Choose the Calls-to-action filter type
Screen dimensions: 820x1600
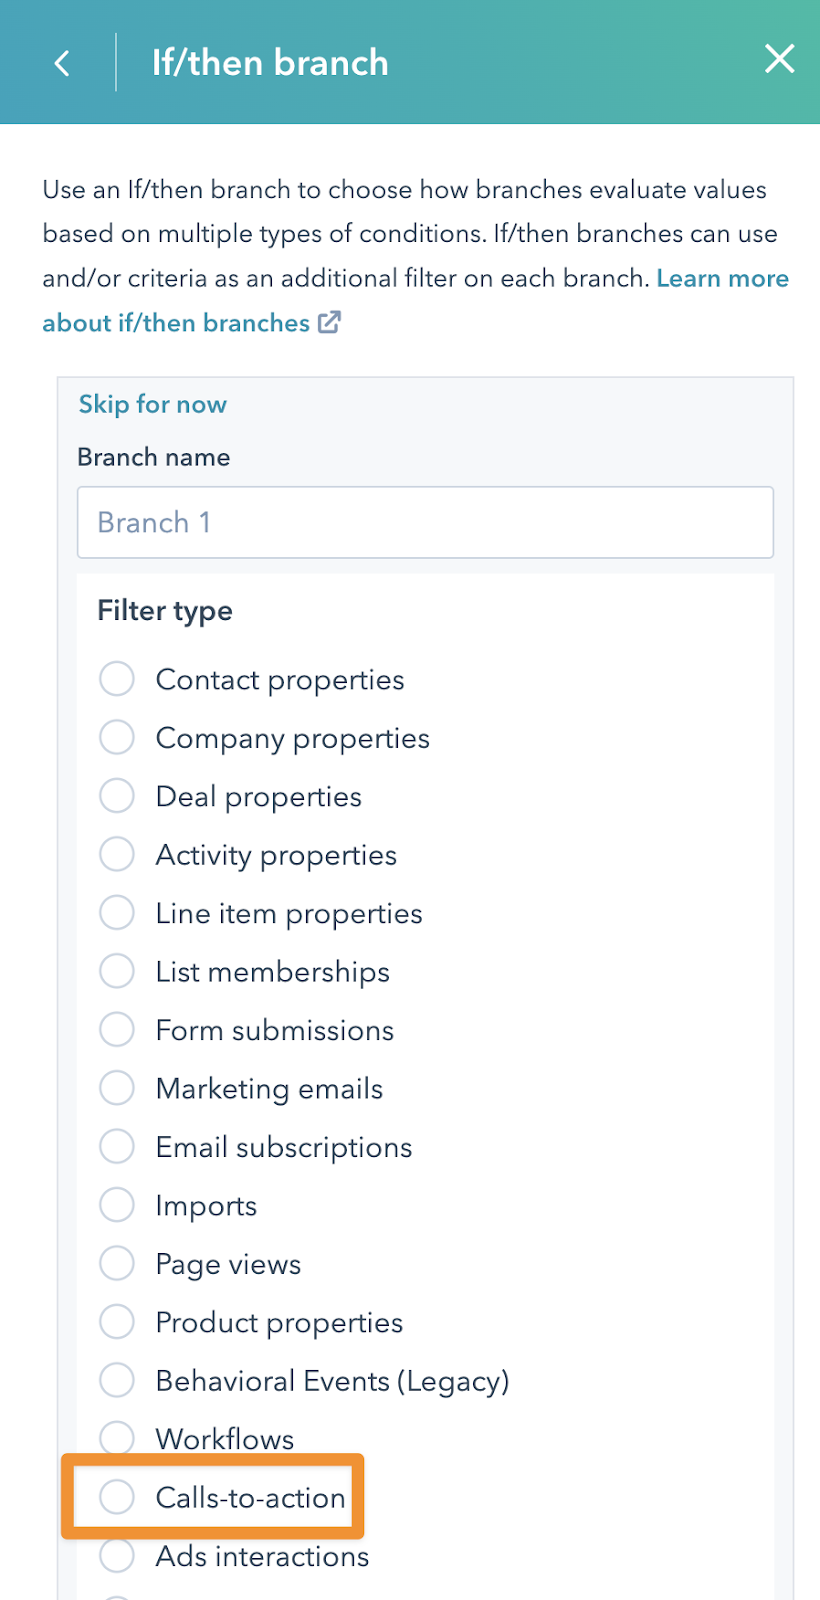117,1497
